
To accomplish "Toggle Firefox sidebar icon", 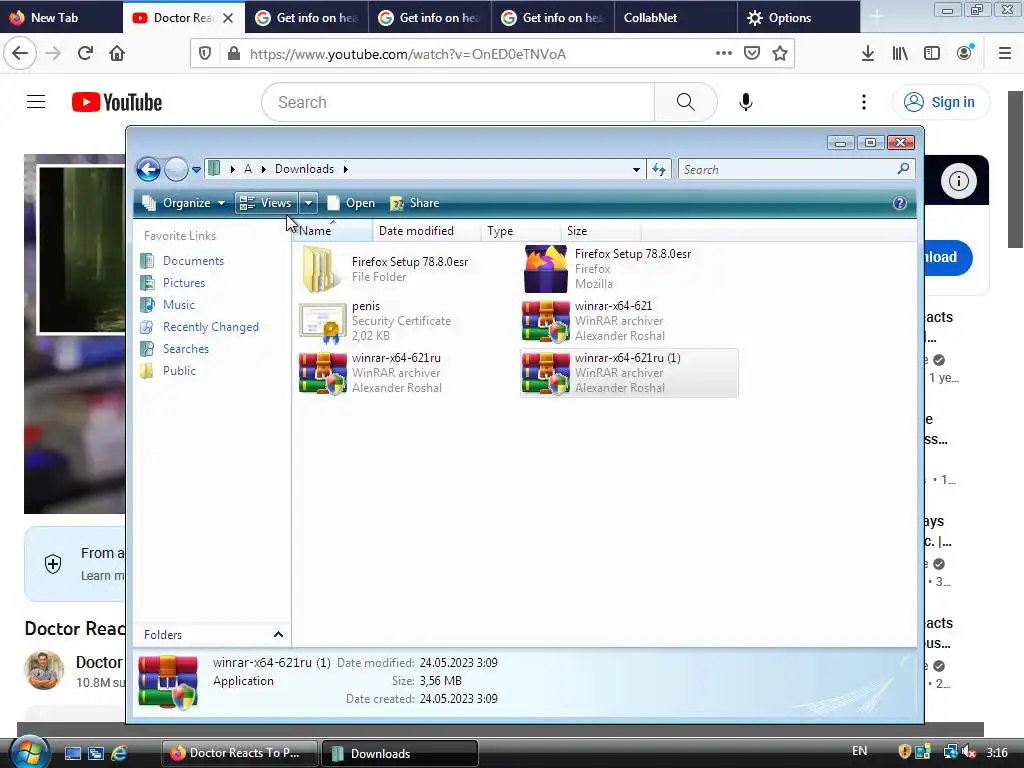I will 932,54.
